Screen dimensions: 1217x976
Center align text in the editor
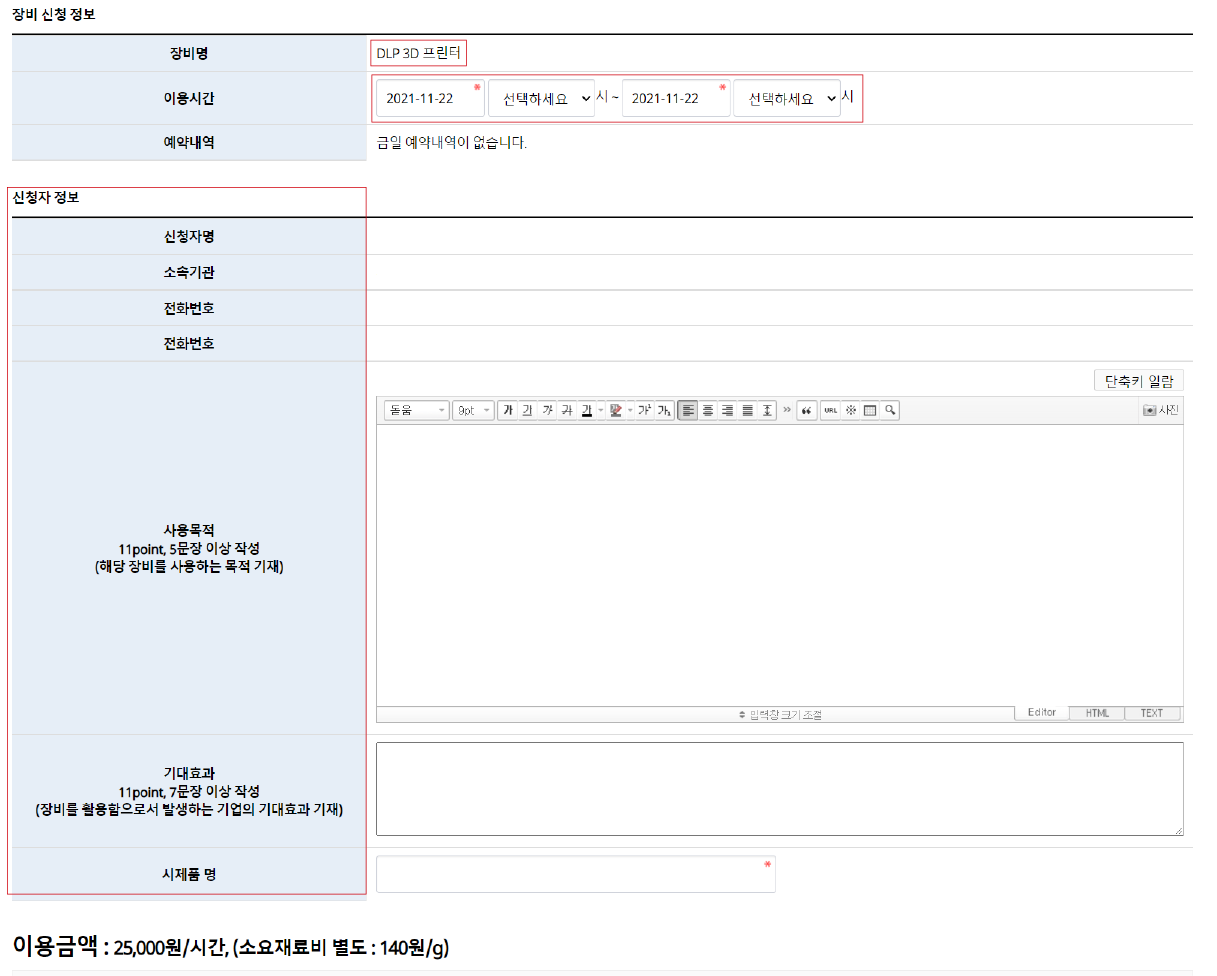click(x=707, y=410)
